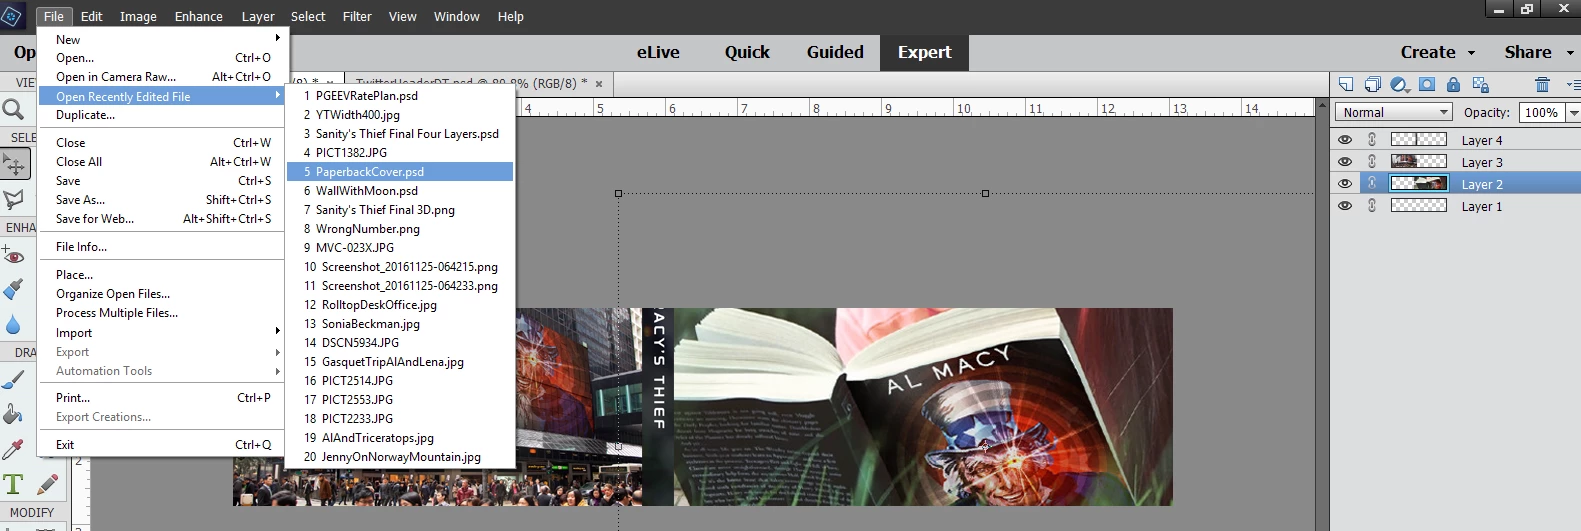
Task: Lock all pixels on the layer
Action: click(x=1454, y=85)
